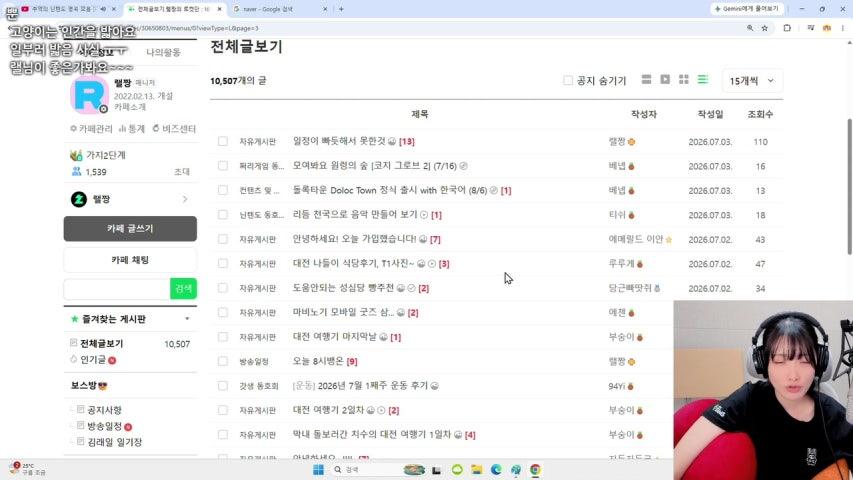853x480 pixels.
Task: Open post 대전 여행기 마지막날
Action: (x=335, y=337)
